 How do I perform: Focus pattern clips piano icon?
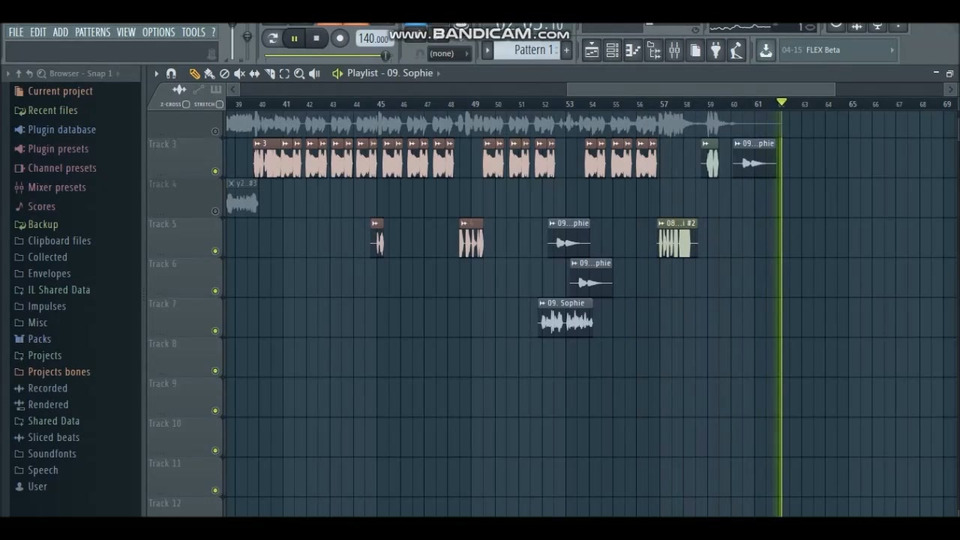[x=216, y=90]
